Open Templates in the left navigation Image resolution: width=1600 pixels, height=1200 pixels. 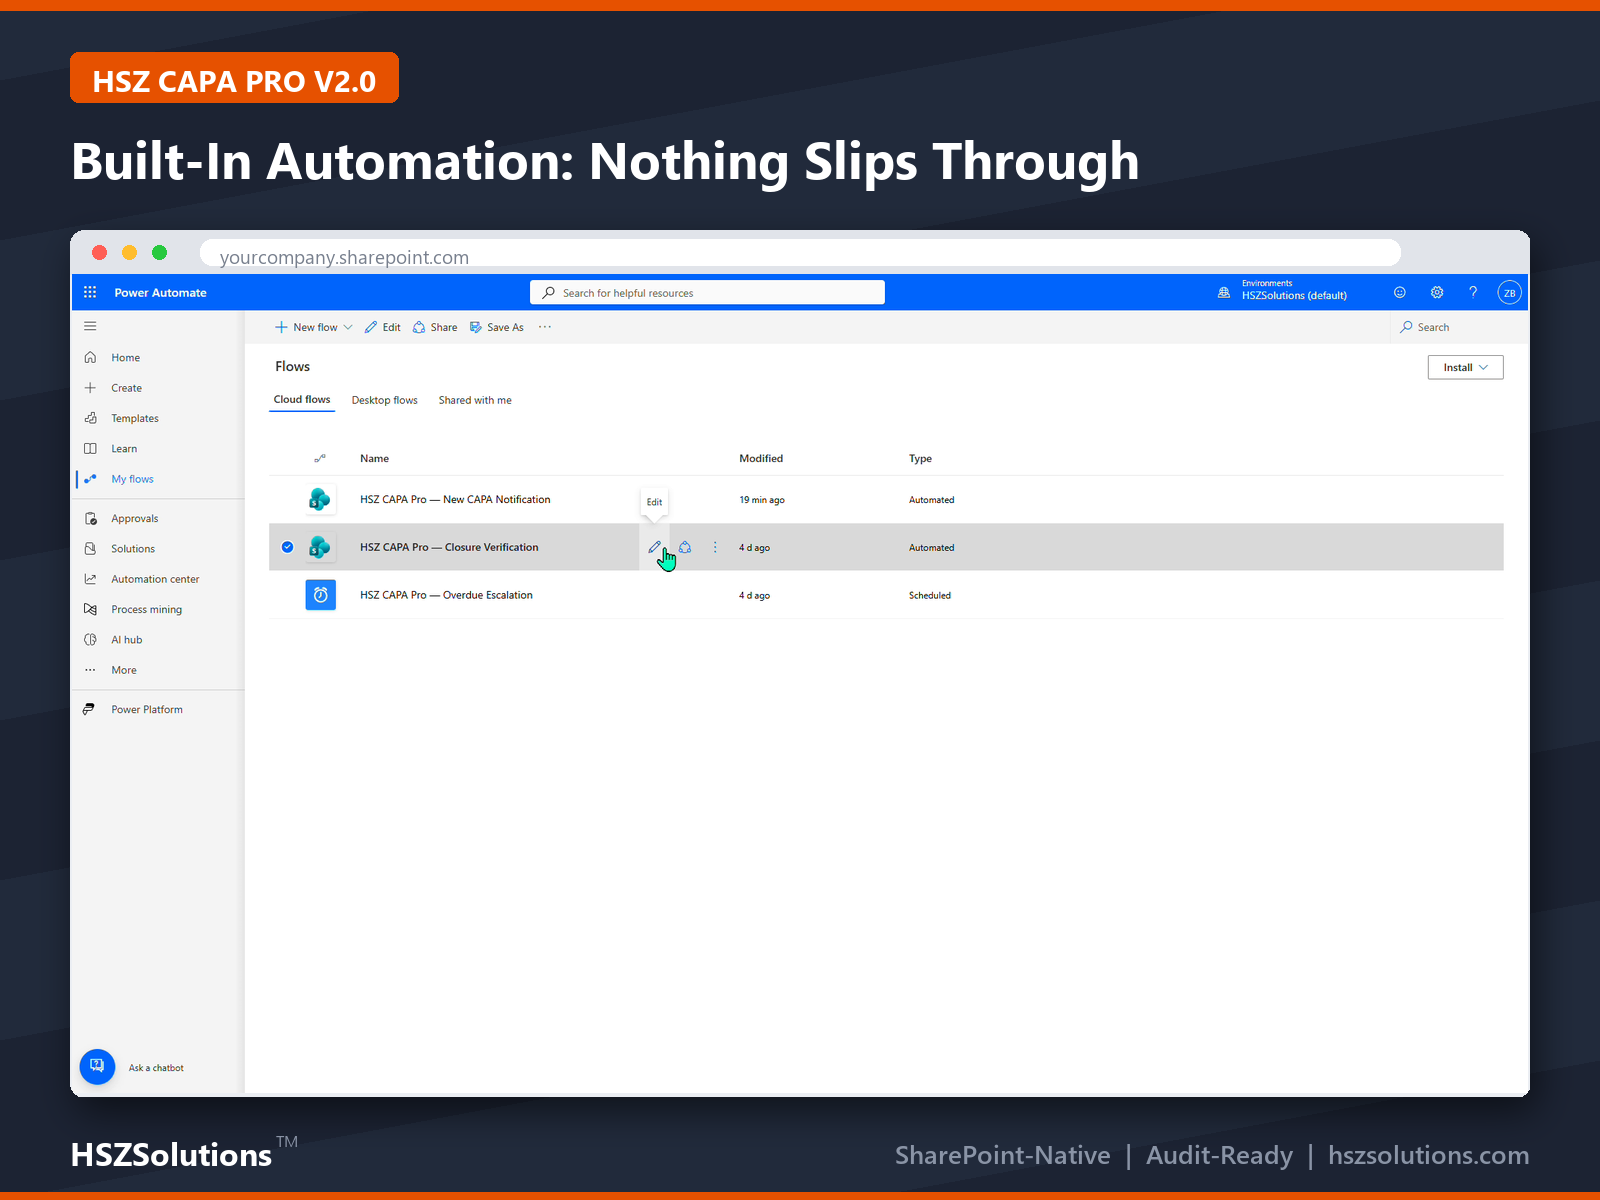click(x=135, y=418)
